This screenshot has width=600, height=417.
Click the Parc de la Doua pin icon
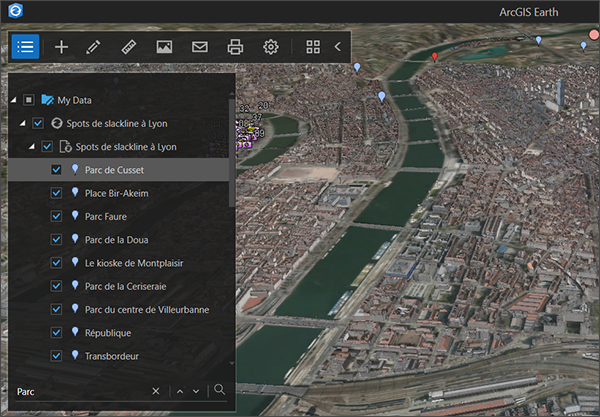[75, 239]
